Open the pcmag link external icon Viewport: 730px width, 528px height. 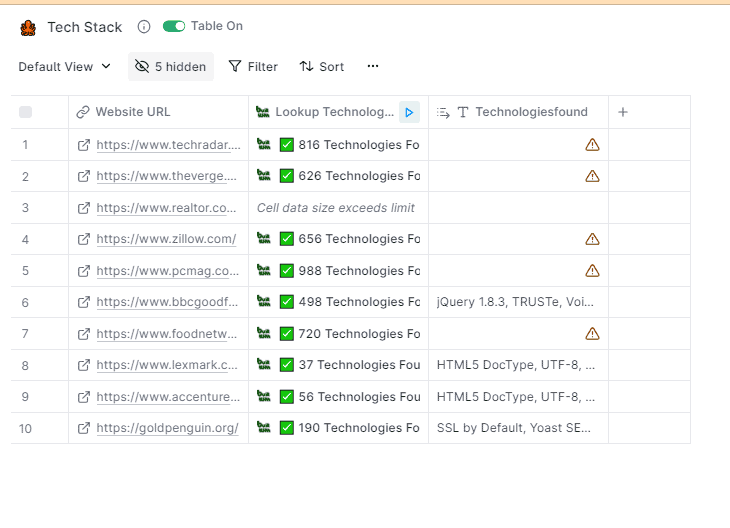pyautogui.click(x=84, y=271)
